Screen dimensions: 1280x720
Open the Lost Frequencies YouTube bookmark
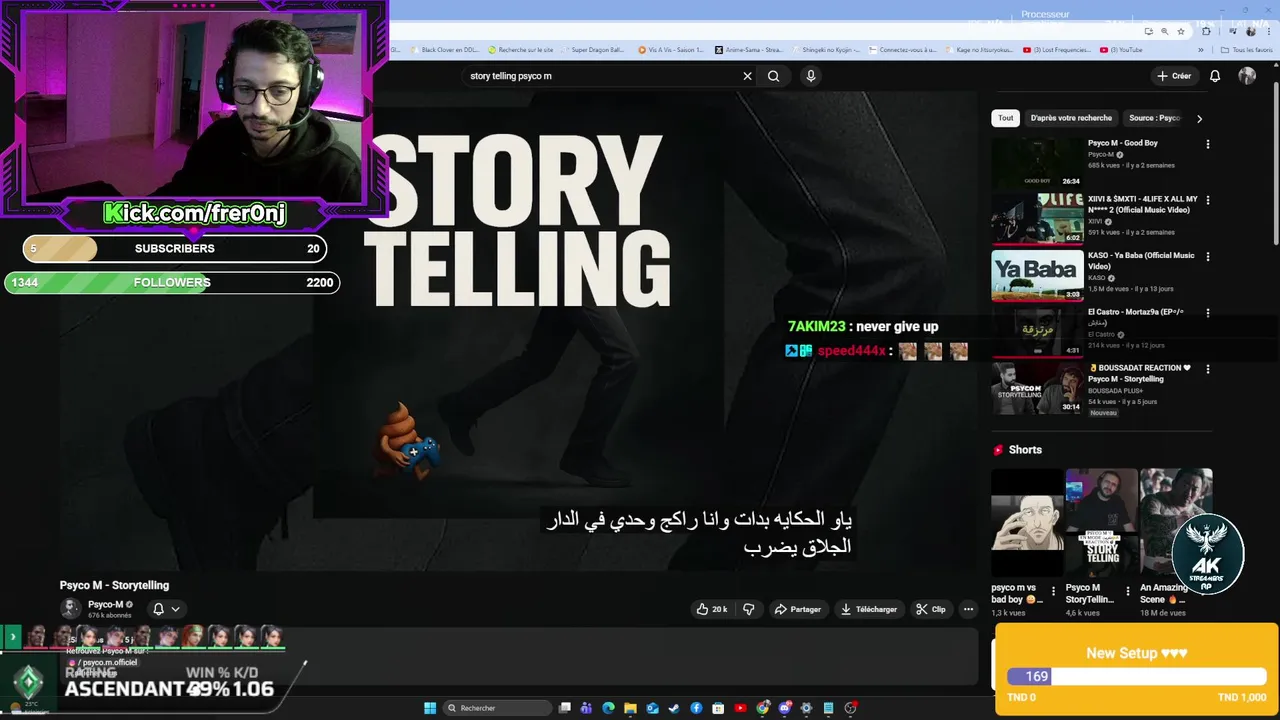point(1057,50)
